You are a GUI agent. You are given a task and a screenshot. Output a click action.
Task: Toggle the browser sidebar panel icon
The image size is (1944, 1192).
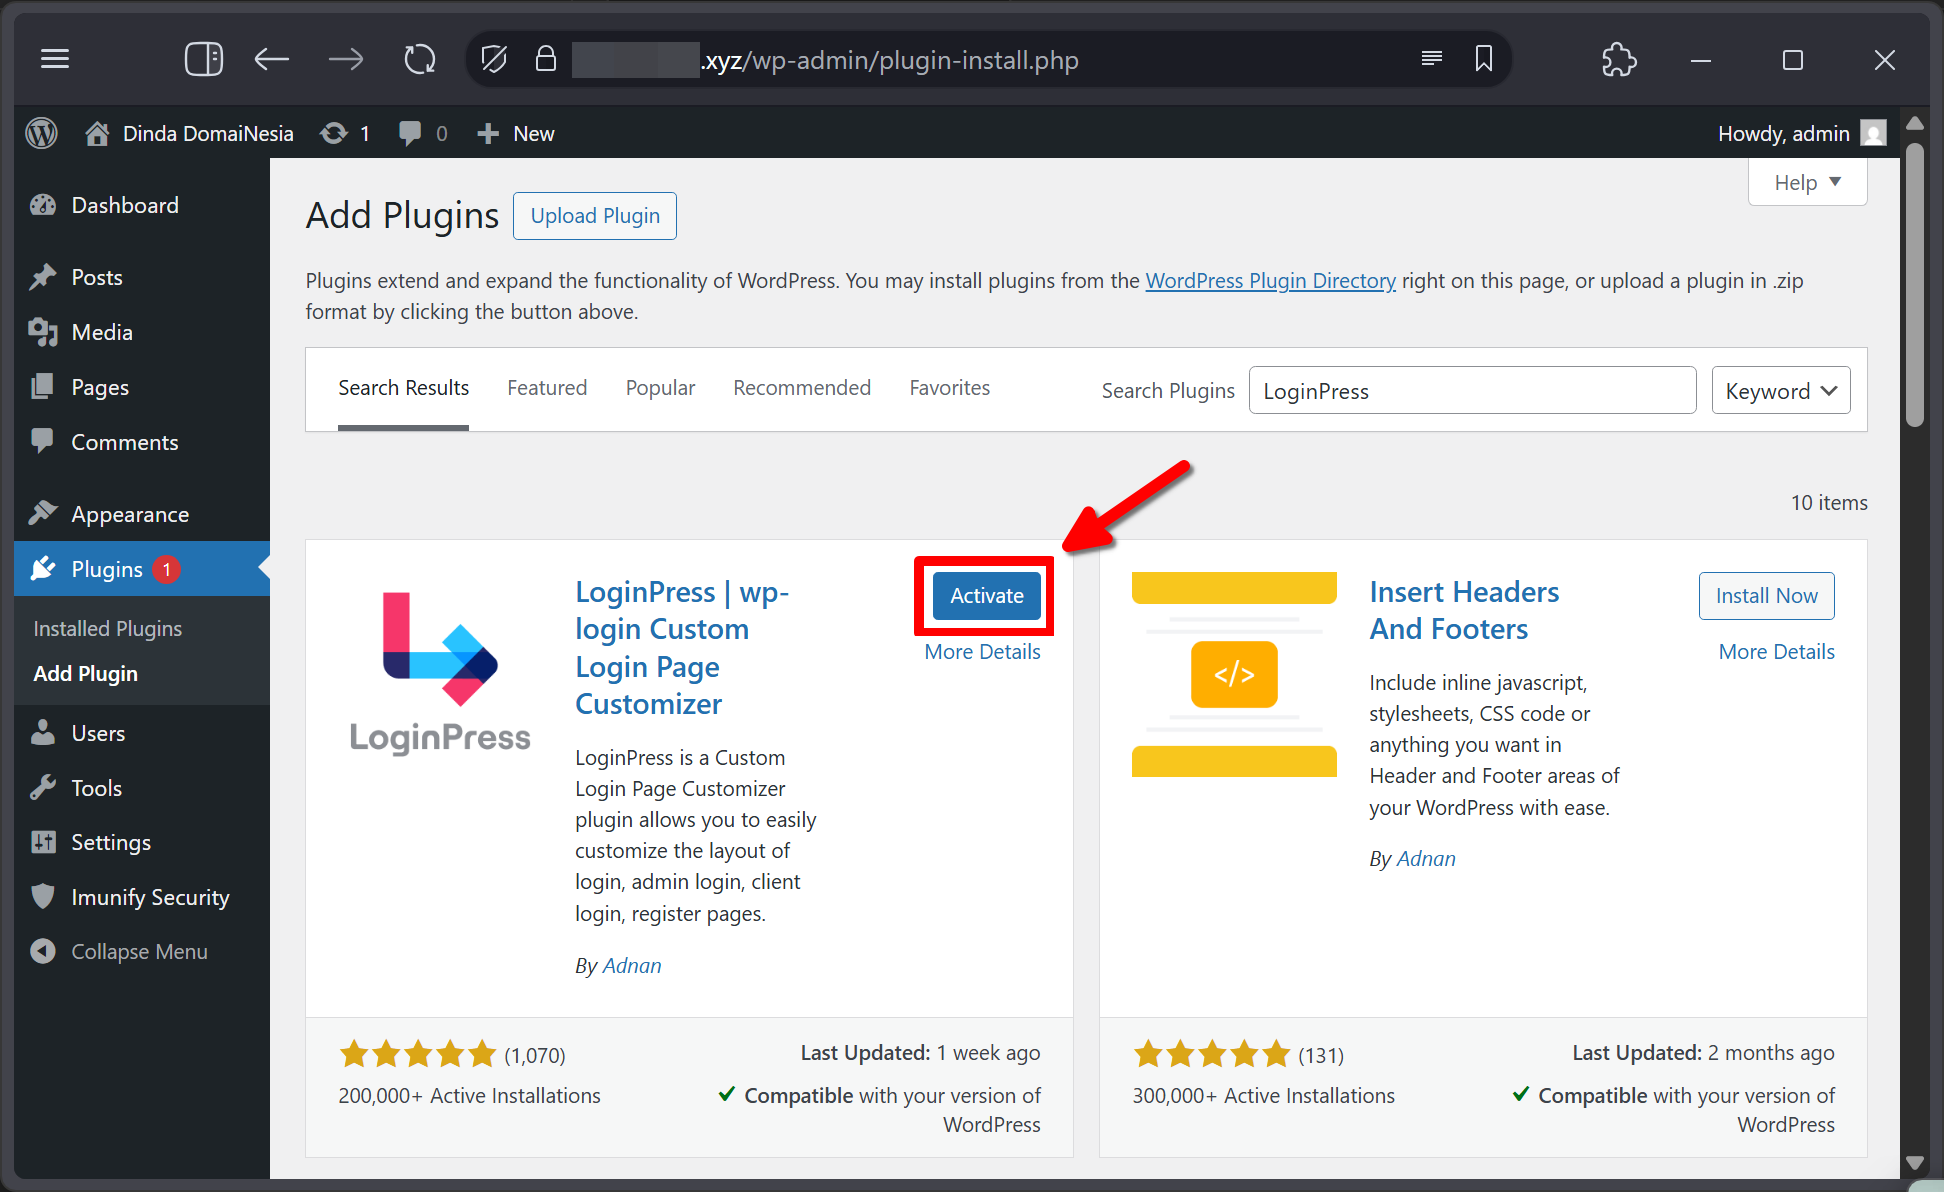[x=204, y=60]
